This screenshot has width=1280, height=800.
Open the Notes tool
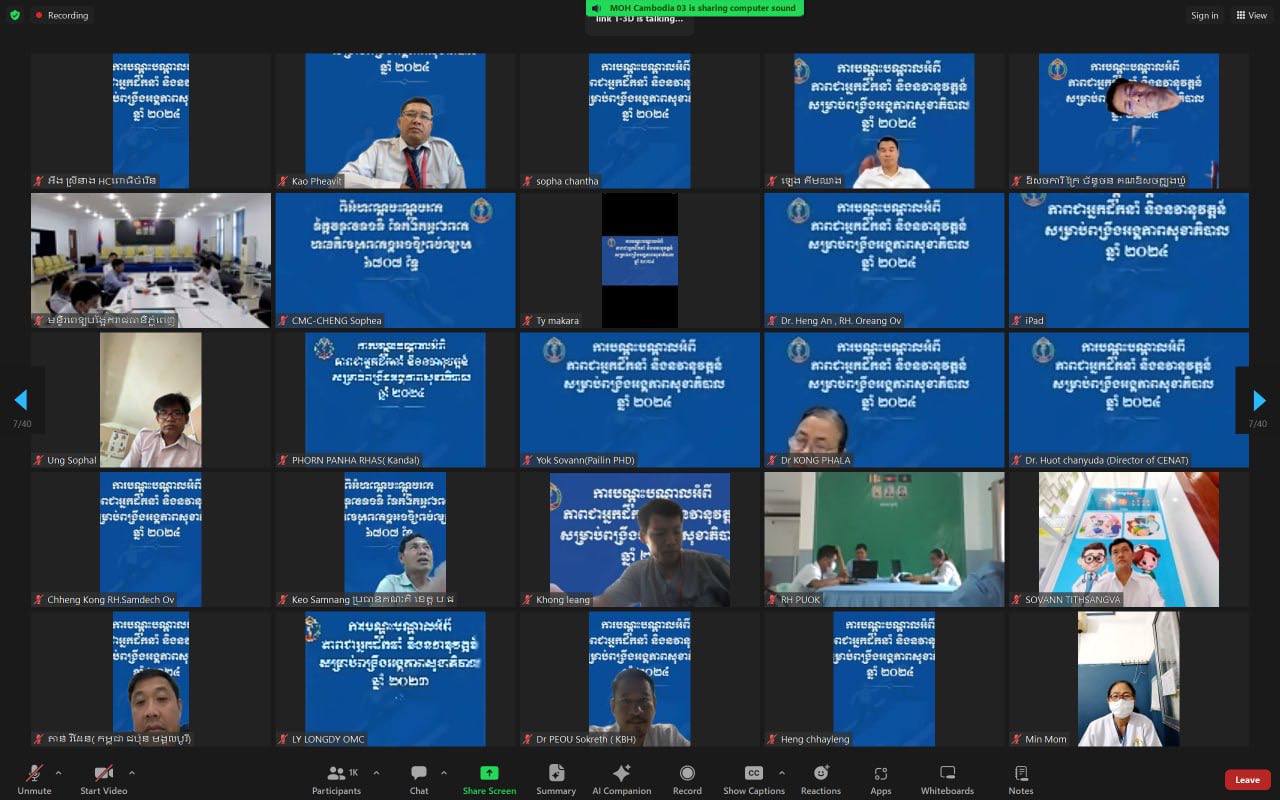1020,773
